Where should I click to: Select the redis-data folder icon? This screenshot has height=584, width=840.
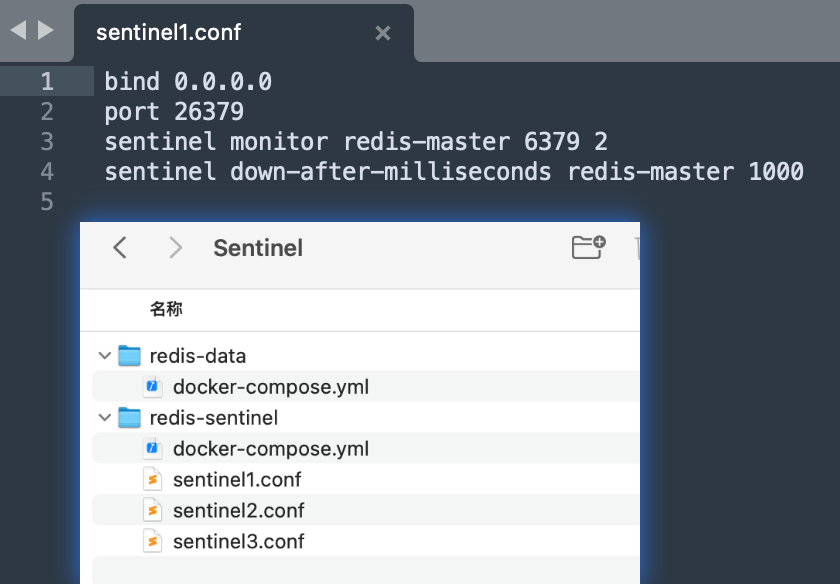[129, 355]
